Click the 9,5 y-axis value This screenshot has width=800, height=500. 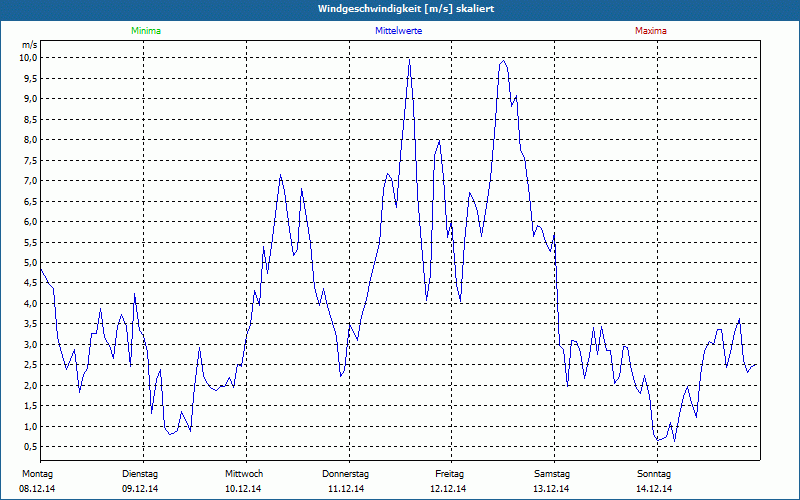click(x=31, y=78)
